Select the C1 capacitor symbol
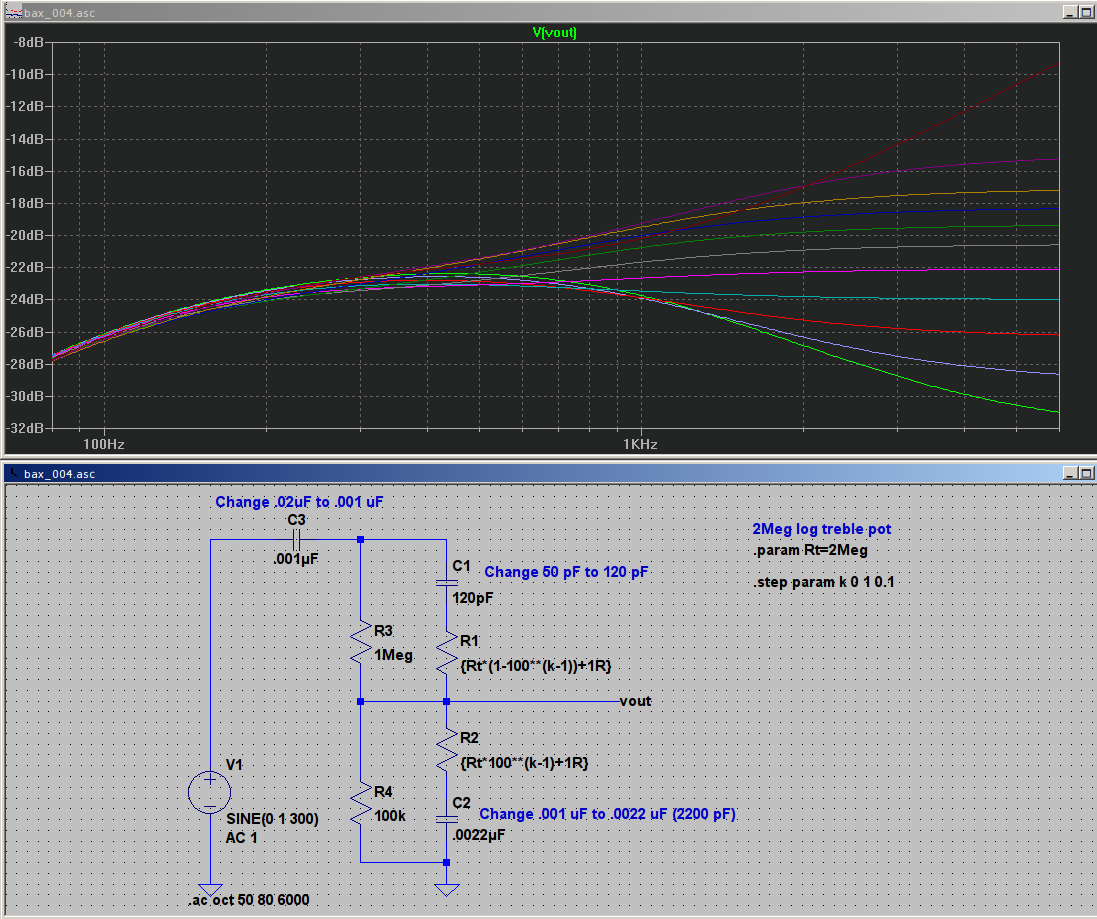1097x919 pixels. coord(446,582)
